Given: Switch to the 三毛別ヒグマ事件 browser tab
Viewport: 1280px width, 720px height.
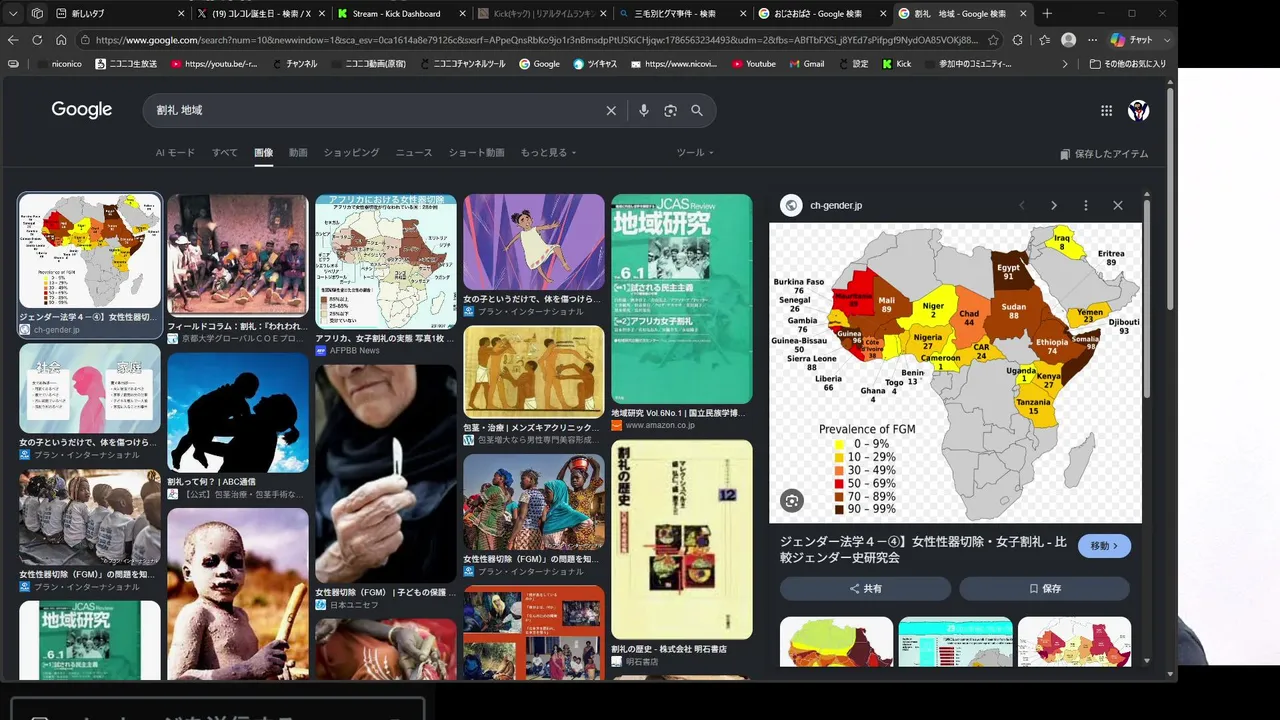Looking at the screenshot, I should pyautogui.click(x=680, y=14).
